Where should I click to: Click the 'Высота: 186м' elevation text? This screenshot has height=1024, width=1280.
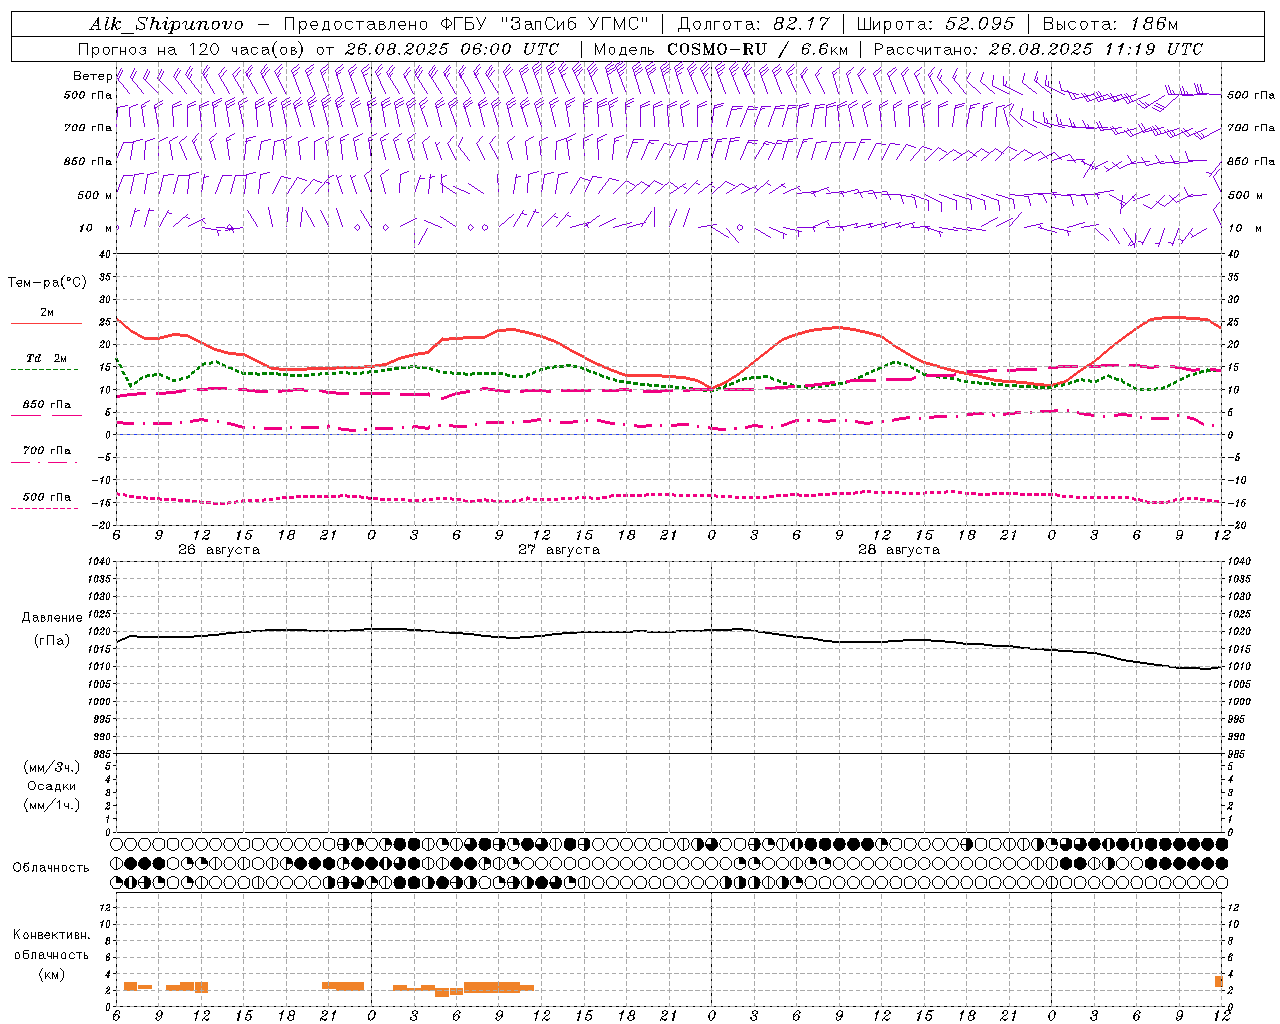tap(1110, 24)
